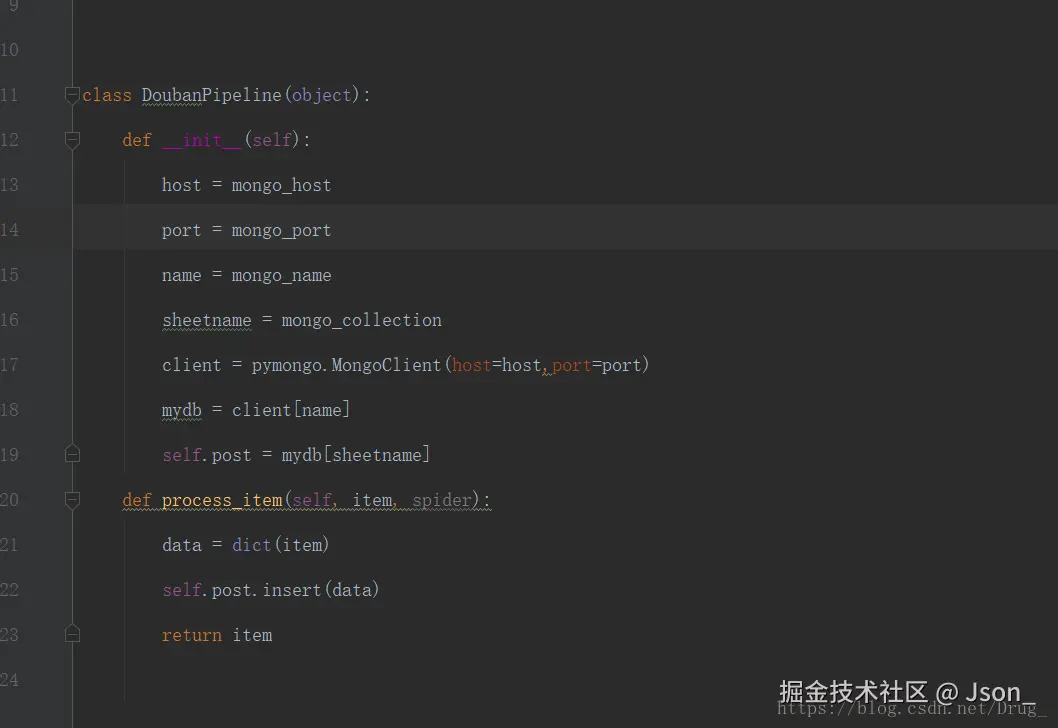Click the 'data' variable on line 21
Screen dimensions: 1058x728
pos(182,545)
